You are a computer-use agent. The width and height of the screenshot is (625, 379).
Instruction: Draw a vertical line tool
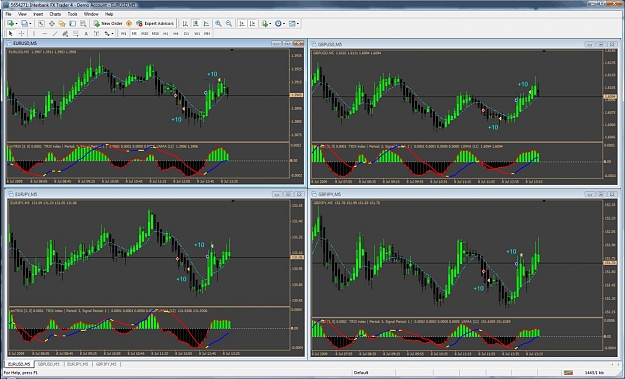34,33
